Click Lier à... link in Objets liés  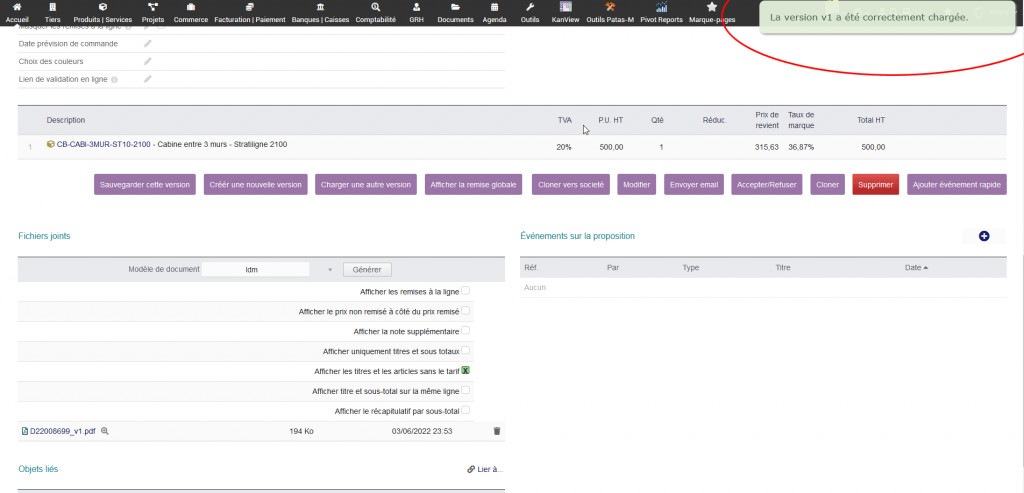click(x=486, y=469)
